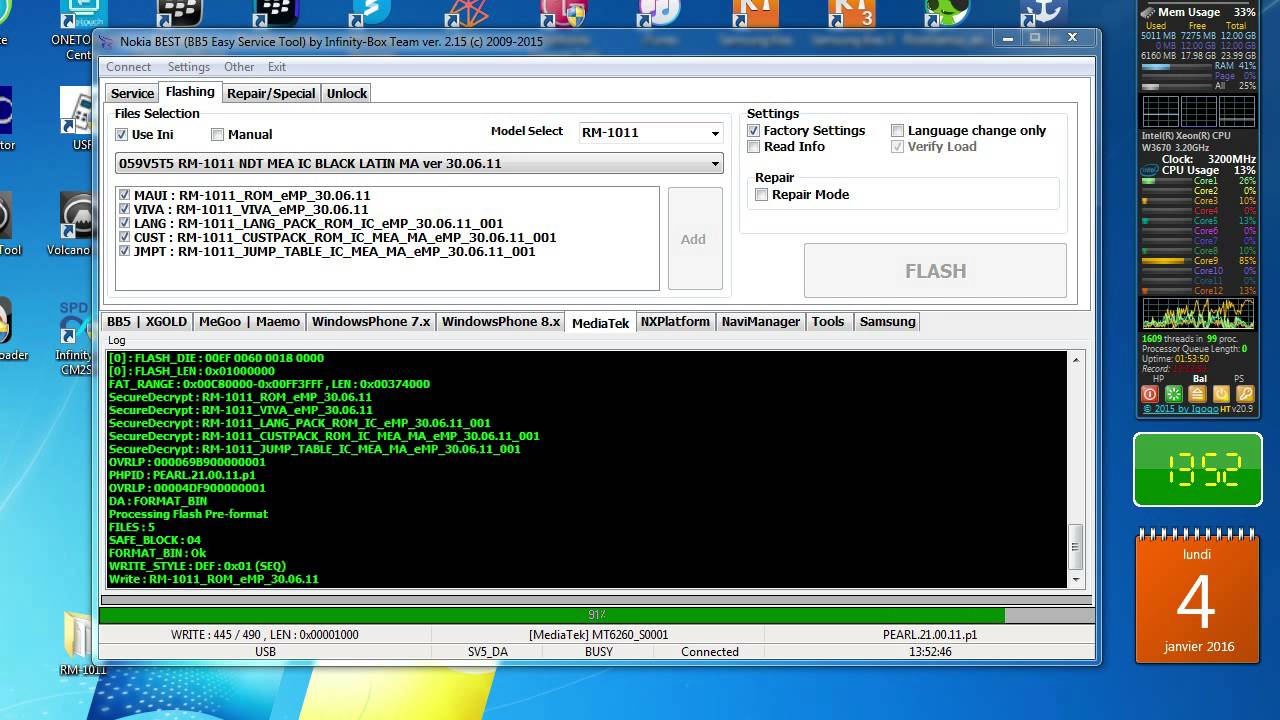Click the log scrollbar down arrow
This screenshot has width=1280, height=720.
click(1077, 579)
